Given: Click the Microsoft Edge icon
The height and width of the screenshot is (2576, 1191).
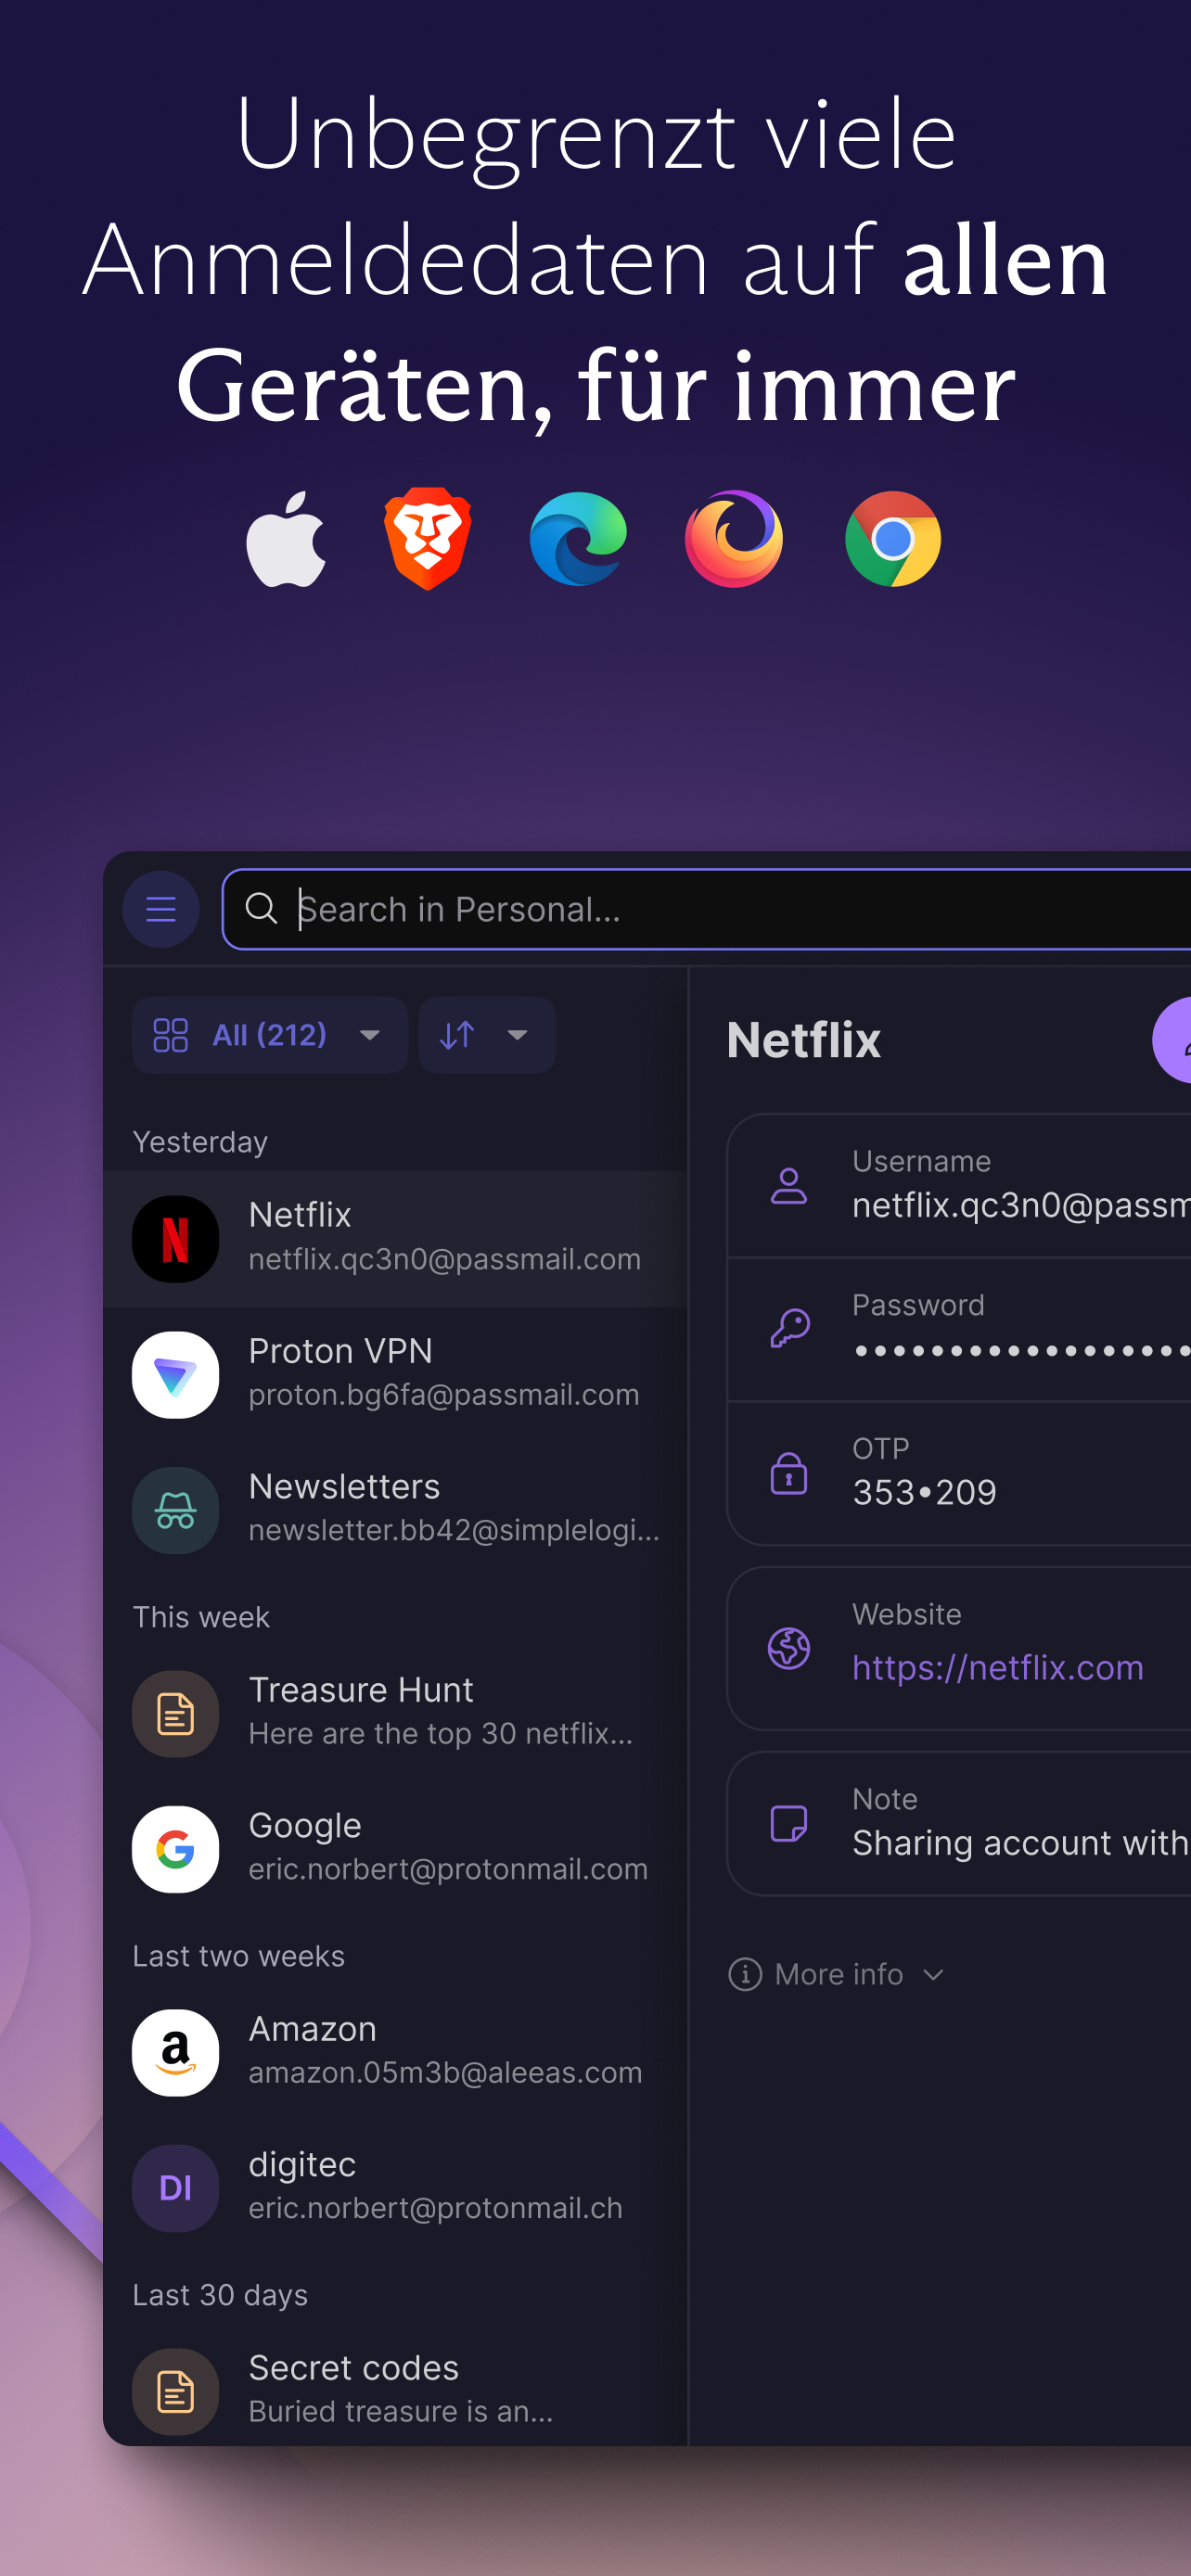Looking at the screenshot, I should click(x=578, y=539).
